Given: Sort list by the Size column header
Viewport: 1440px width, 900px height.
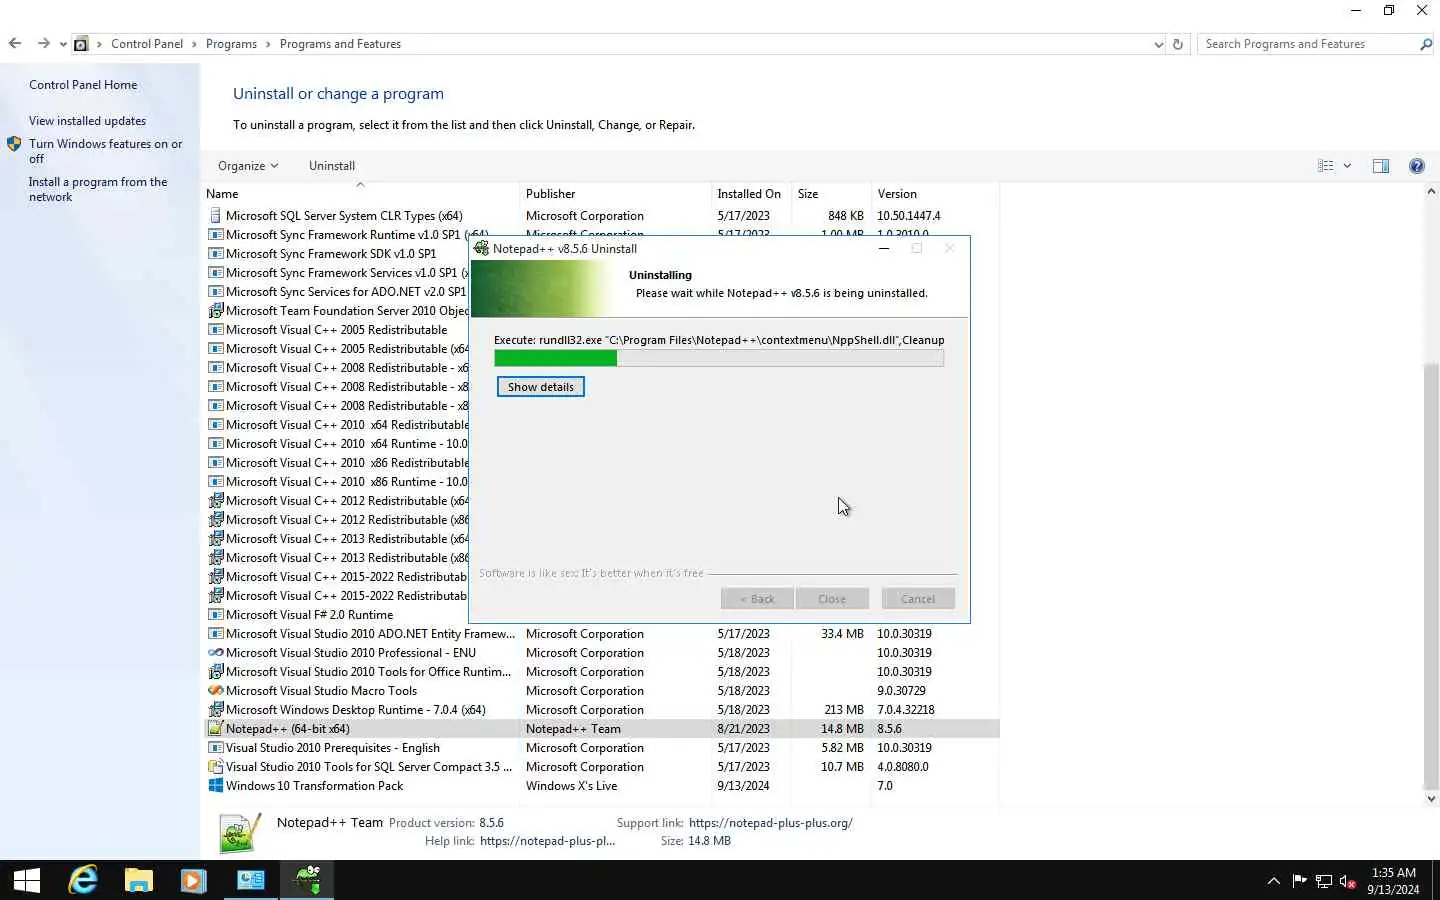Looking at the screenshot, I should pos(831,194).
